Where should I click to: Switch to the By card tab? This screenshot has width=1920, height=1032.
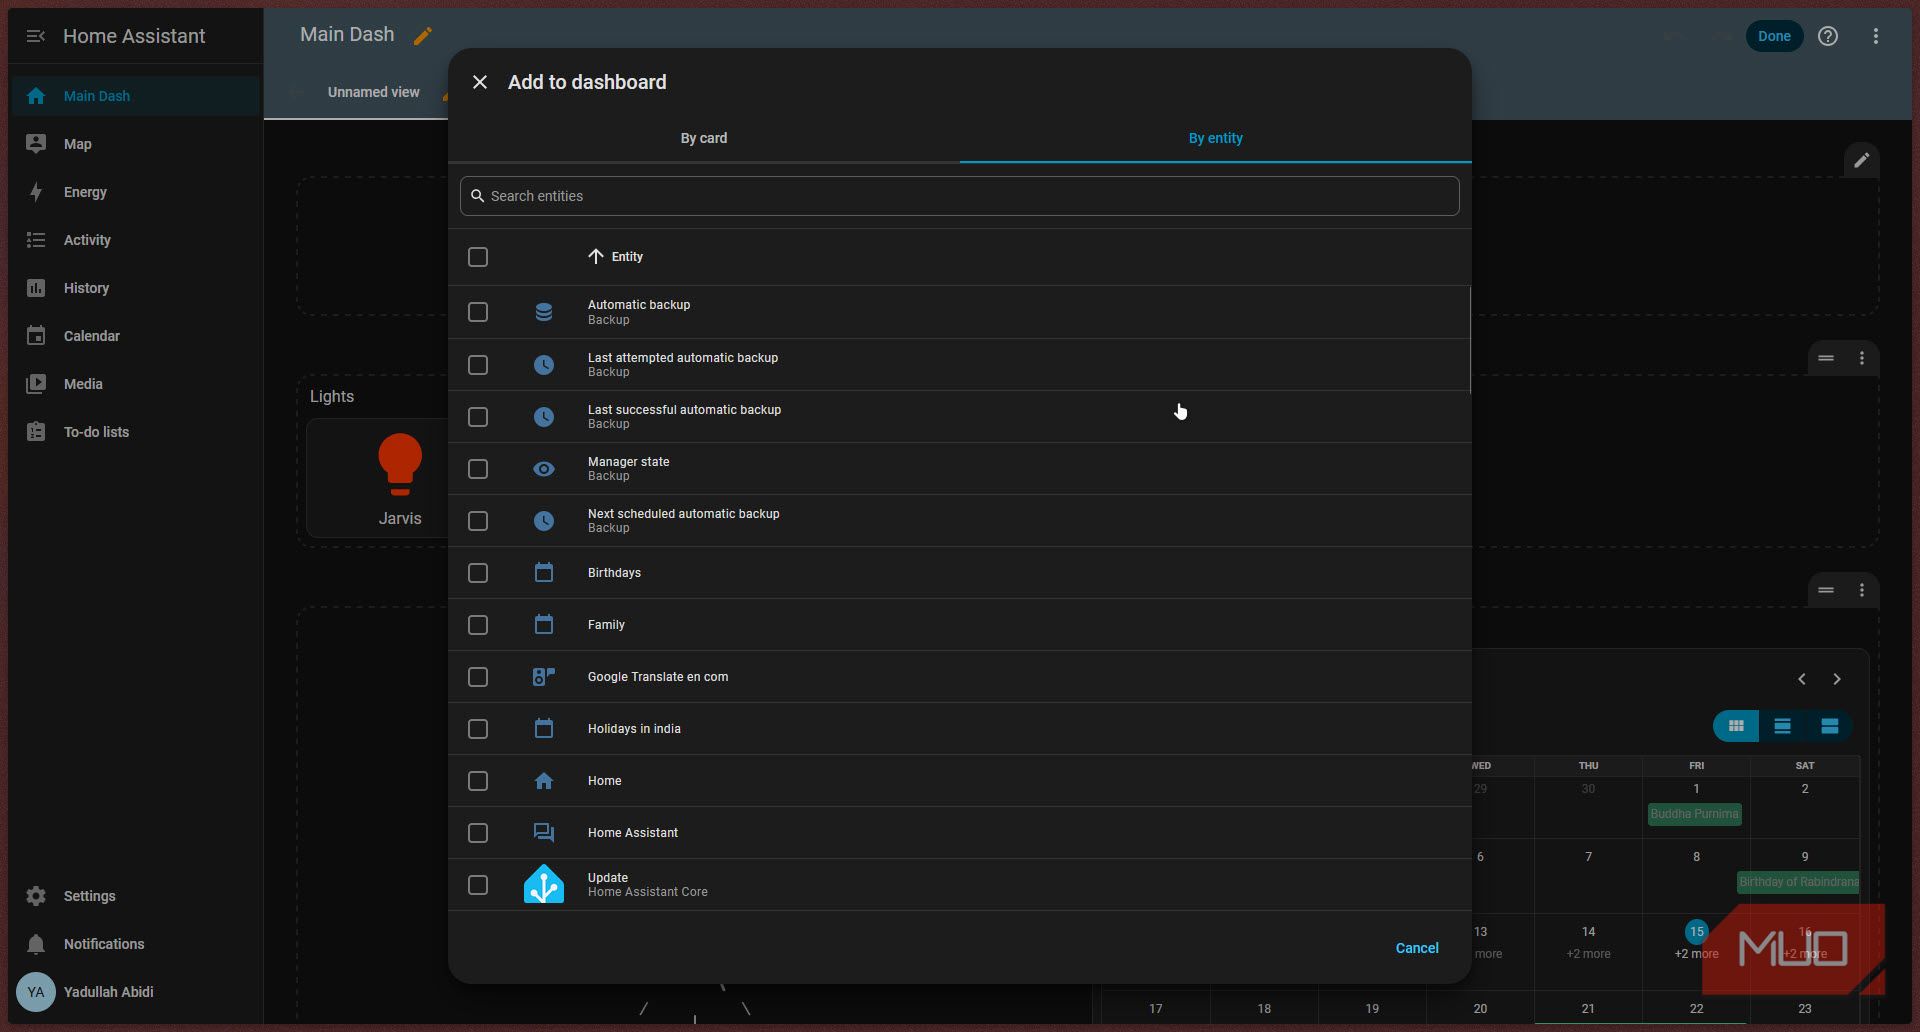[704, 138]
